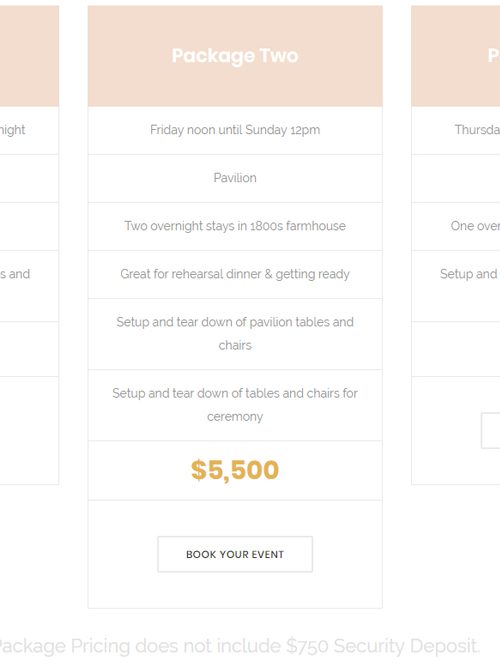500x666 pixels.
Task: Click the BOOK YOUR EVENT button
Action: [235, 554]
